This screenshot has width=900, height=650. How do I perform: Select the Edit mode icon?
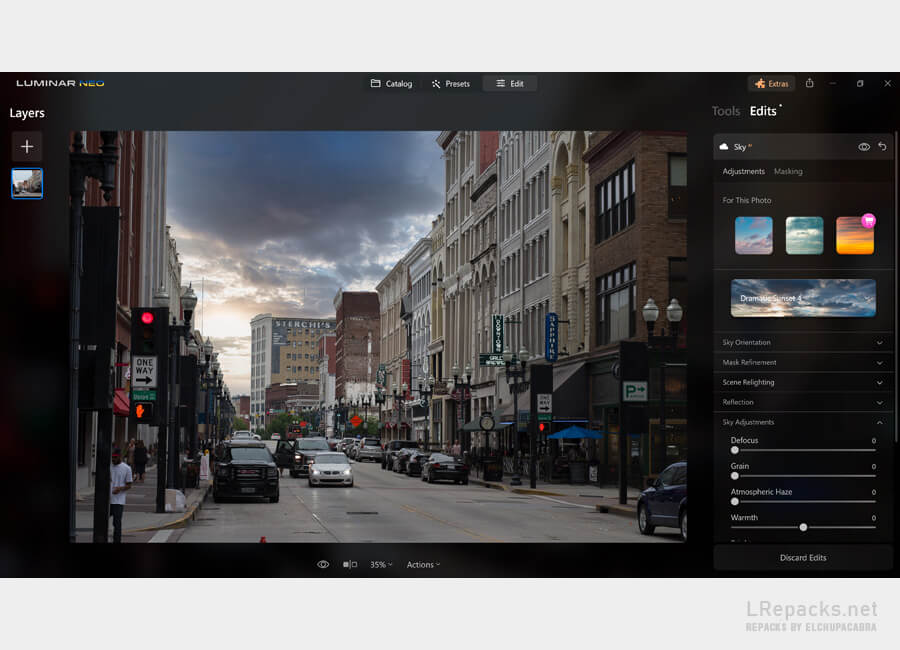pyautogui.click(x=510, y=83)
